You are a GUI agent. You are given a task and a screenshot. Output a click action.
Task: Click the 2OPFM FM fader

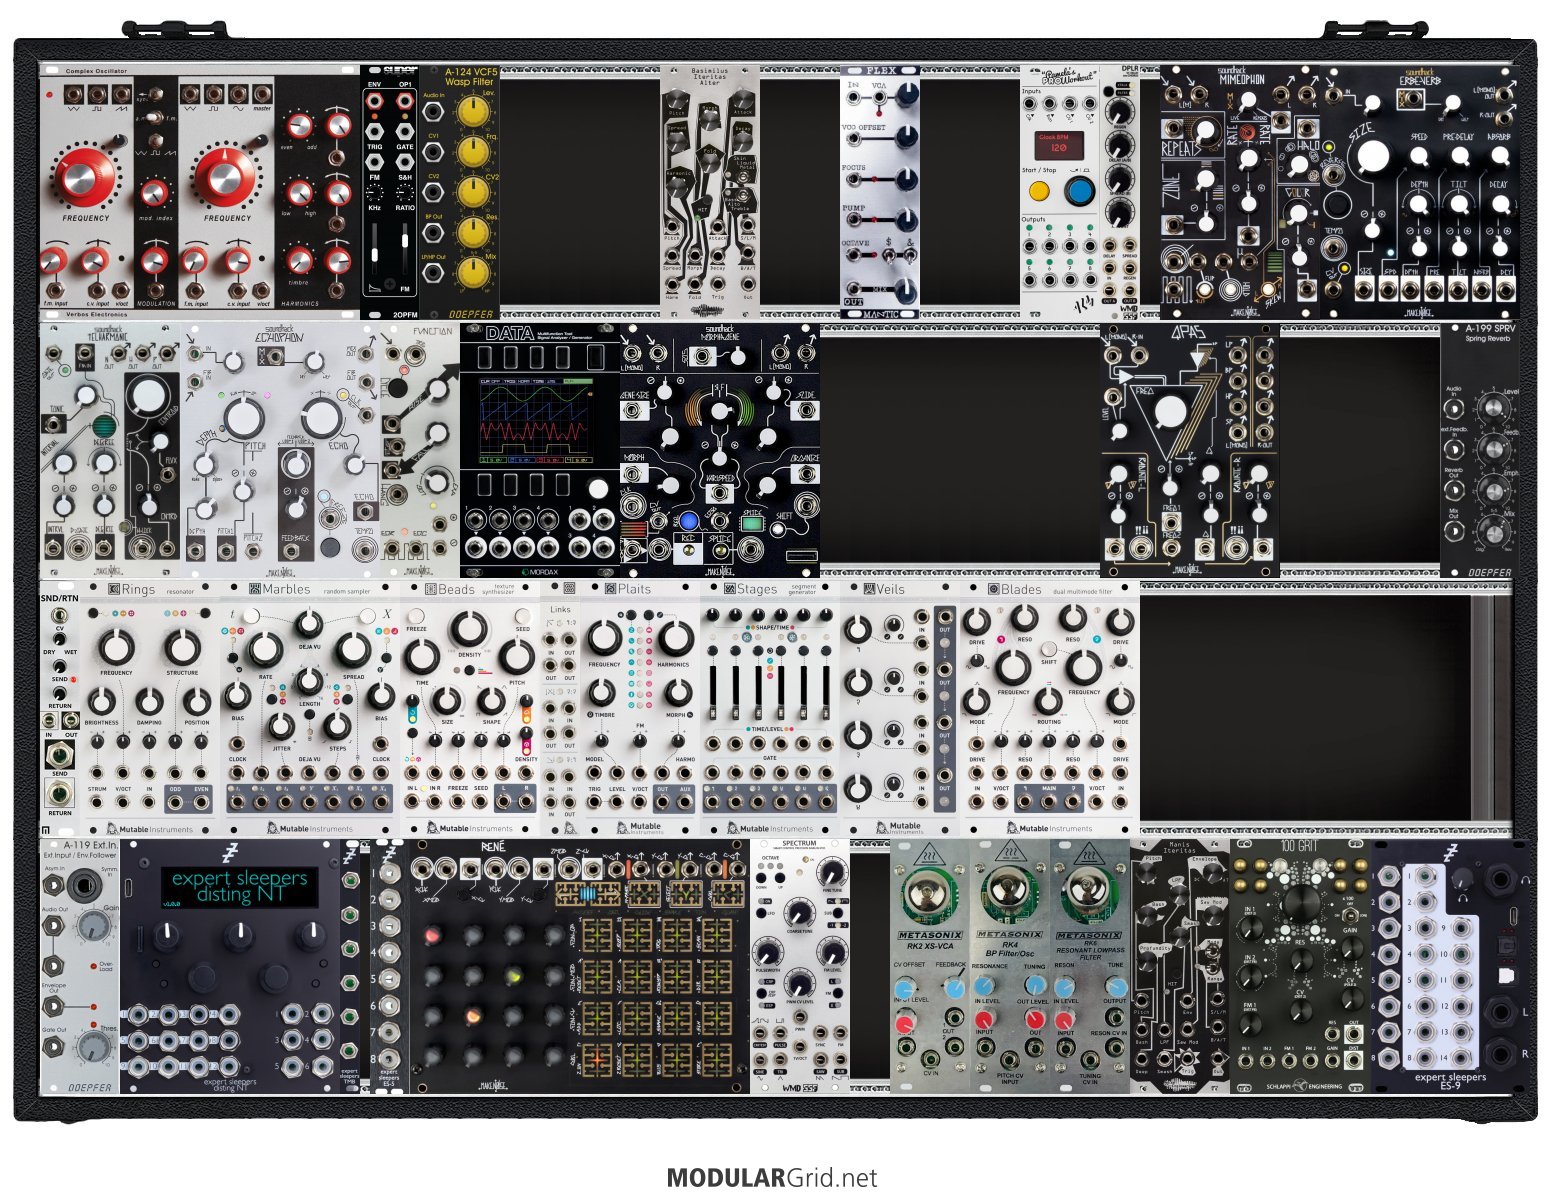[405, 250]
